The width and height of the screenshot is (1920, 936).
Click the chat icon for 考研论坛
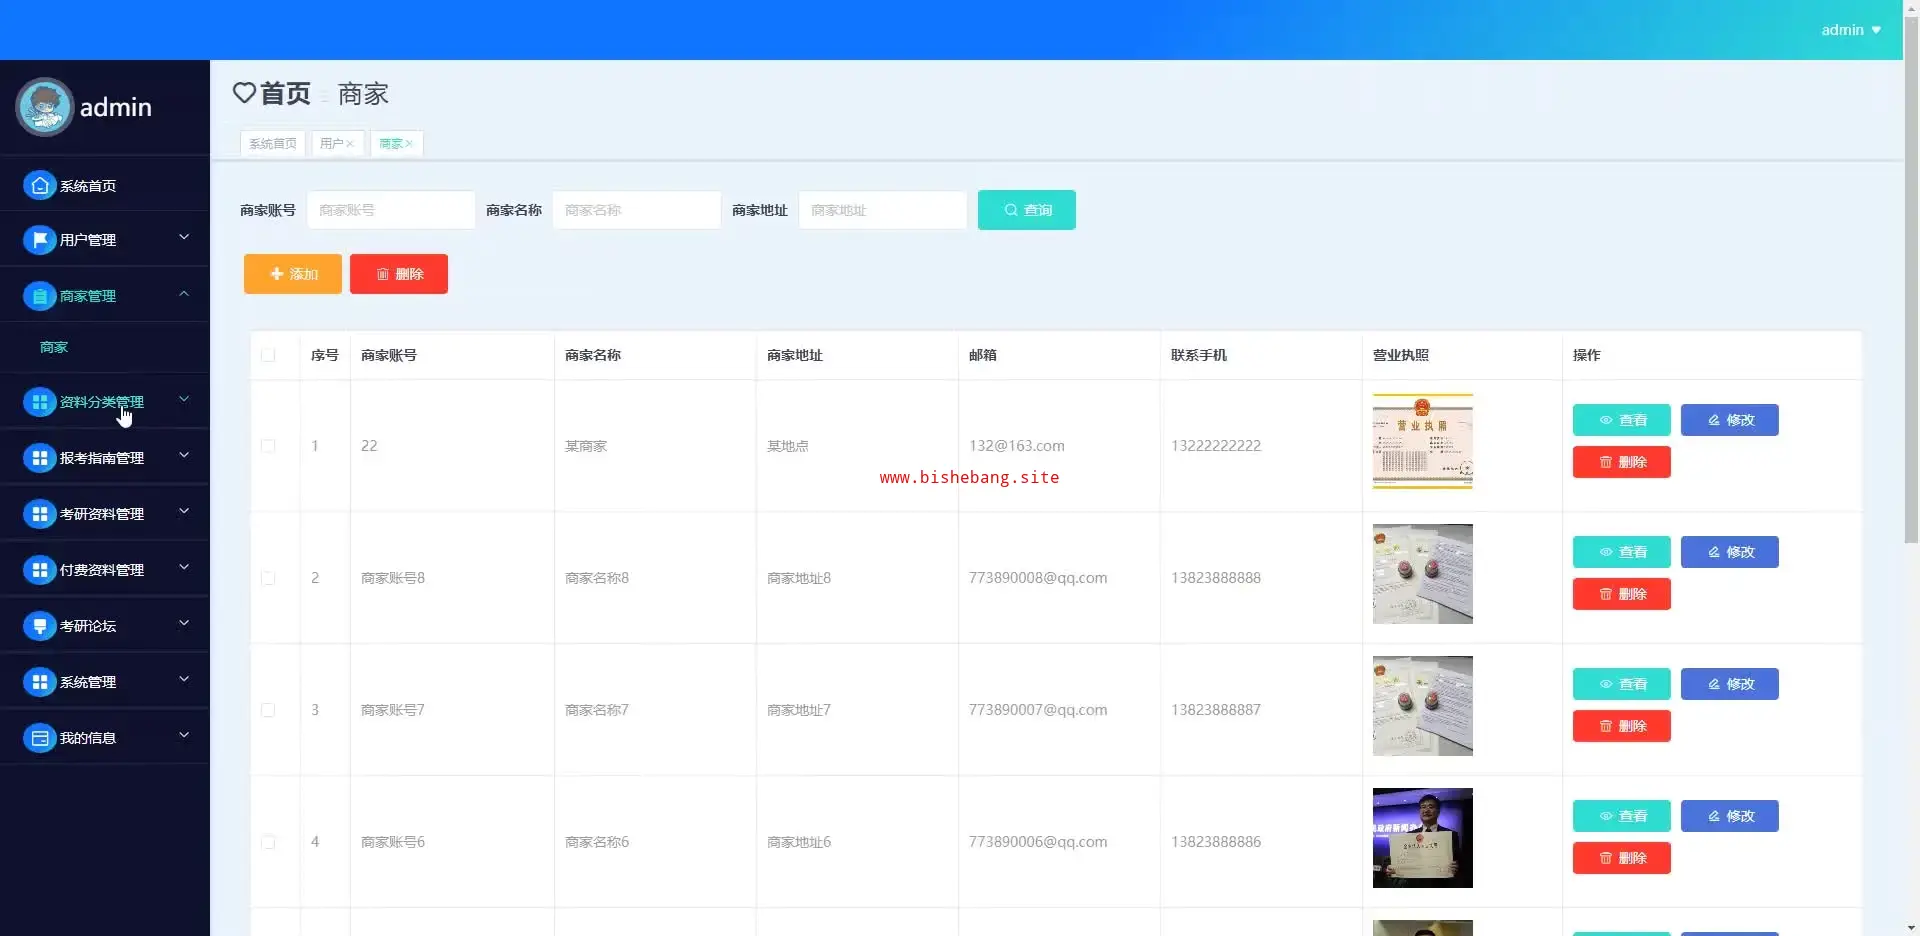pos(39,626)
